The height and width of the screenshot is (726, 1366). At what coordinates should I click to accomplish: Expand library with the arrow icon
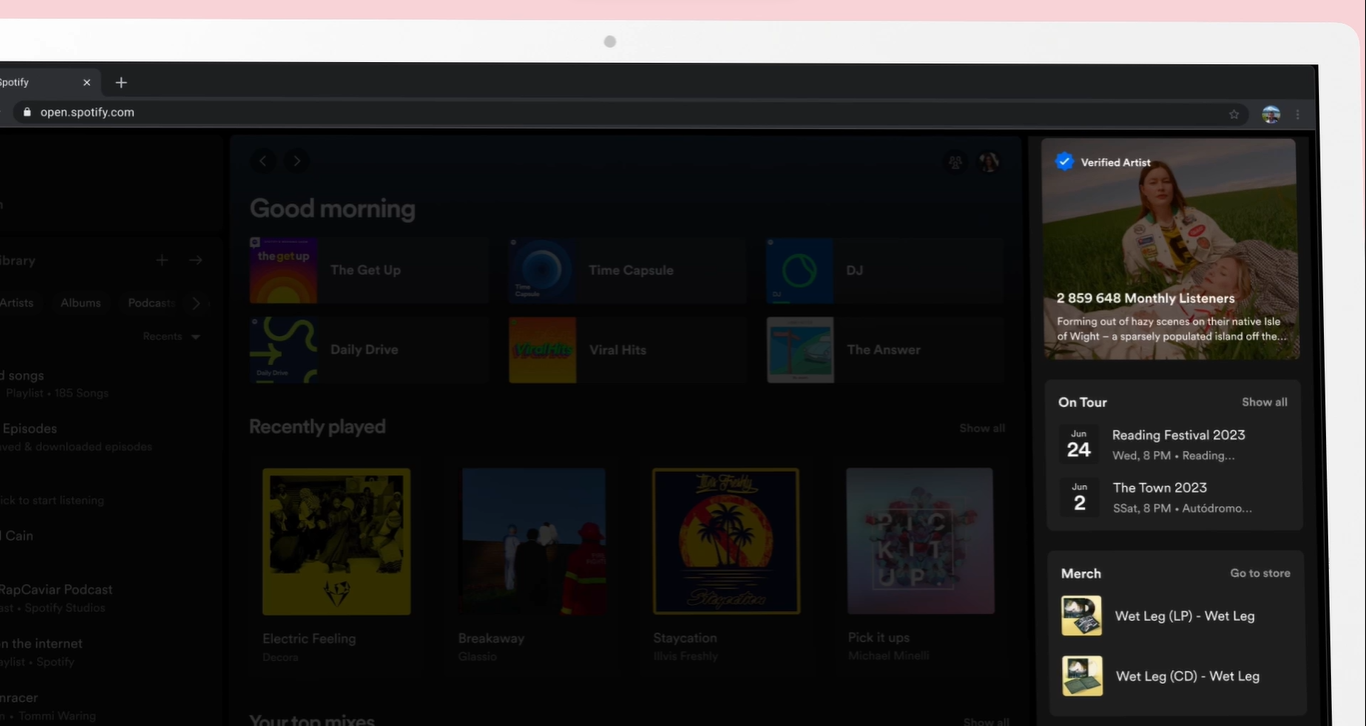(x=196, y=260)
